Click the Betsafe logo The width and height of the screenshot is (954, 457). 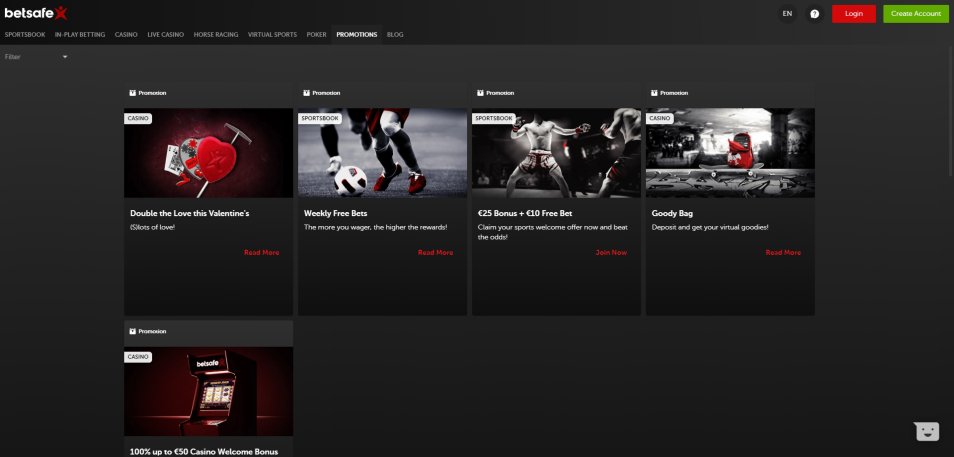point(36,13)
